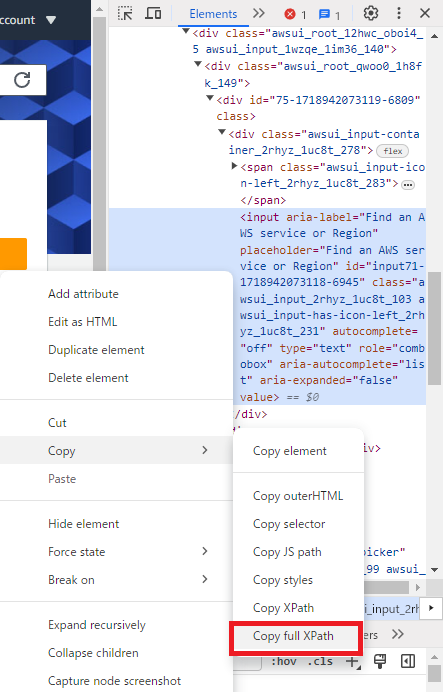Choose Paste in the context menu
Screen dimensions: 443x692
[x=62, y=479]
